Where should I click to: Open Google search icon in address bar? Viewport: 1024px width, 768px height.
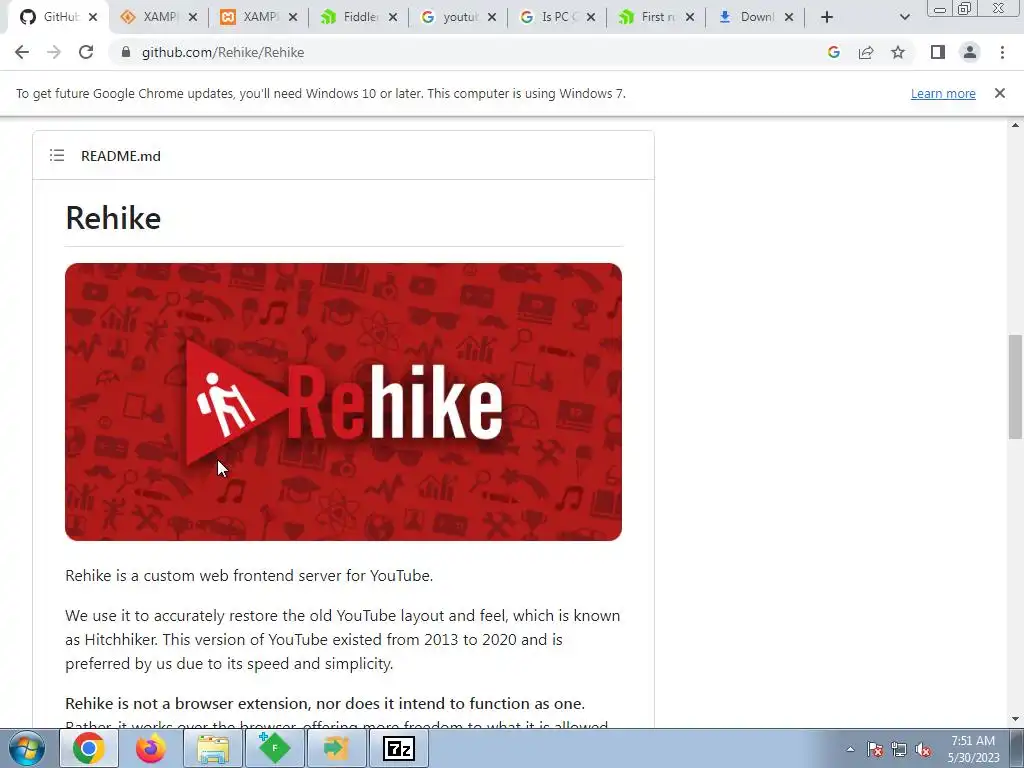pos(833,52)
